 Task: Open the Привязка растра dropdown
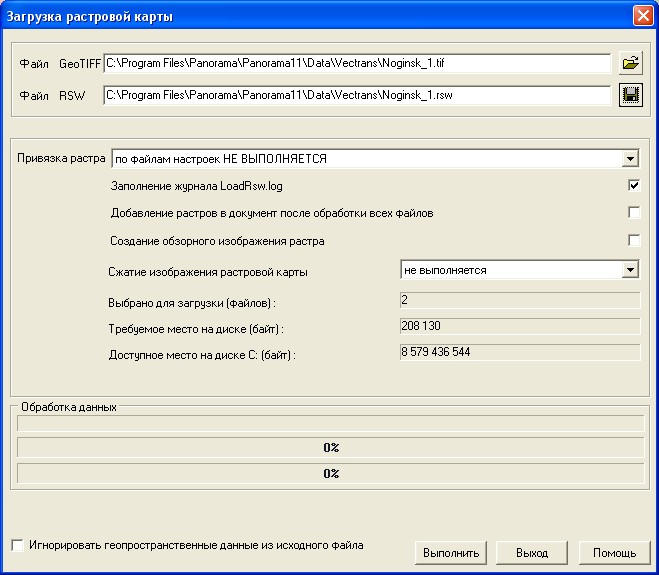point(629,158)
